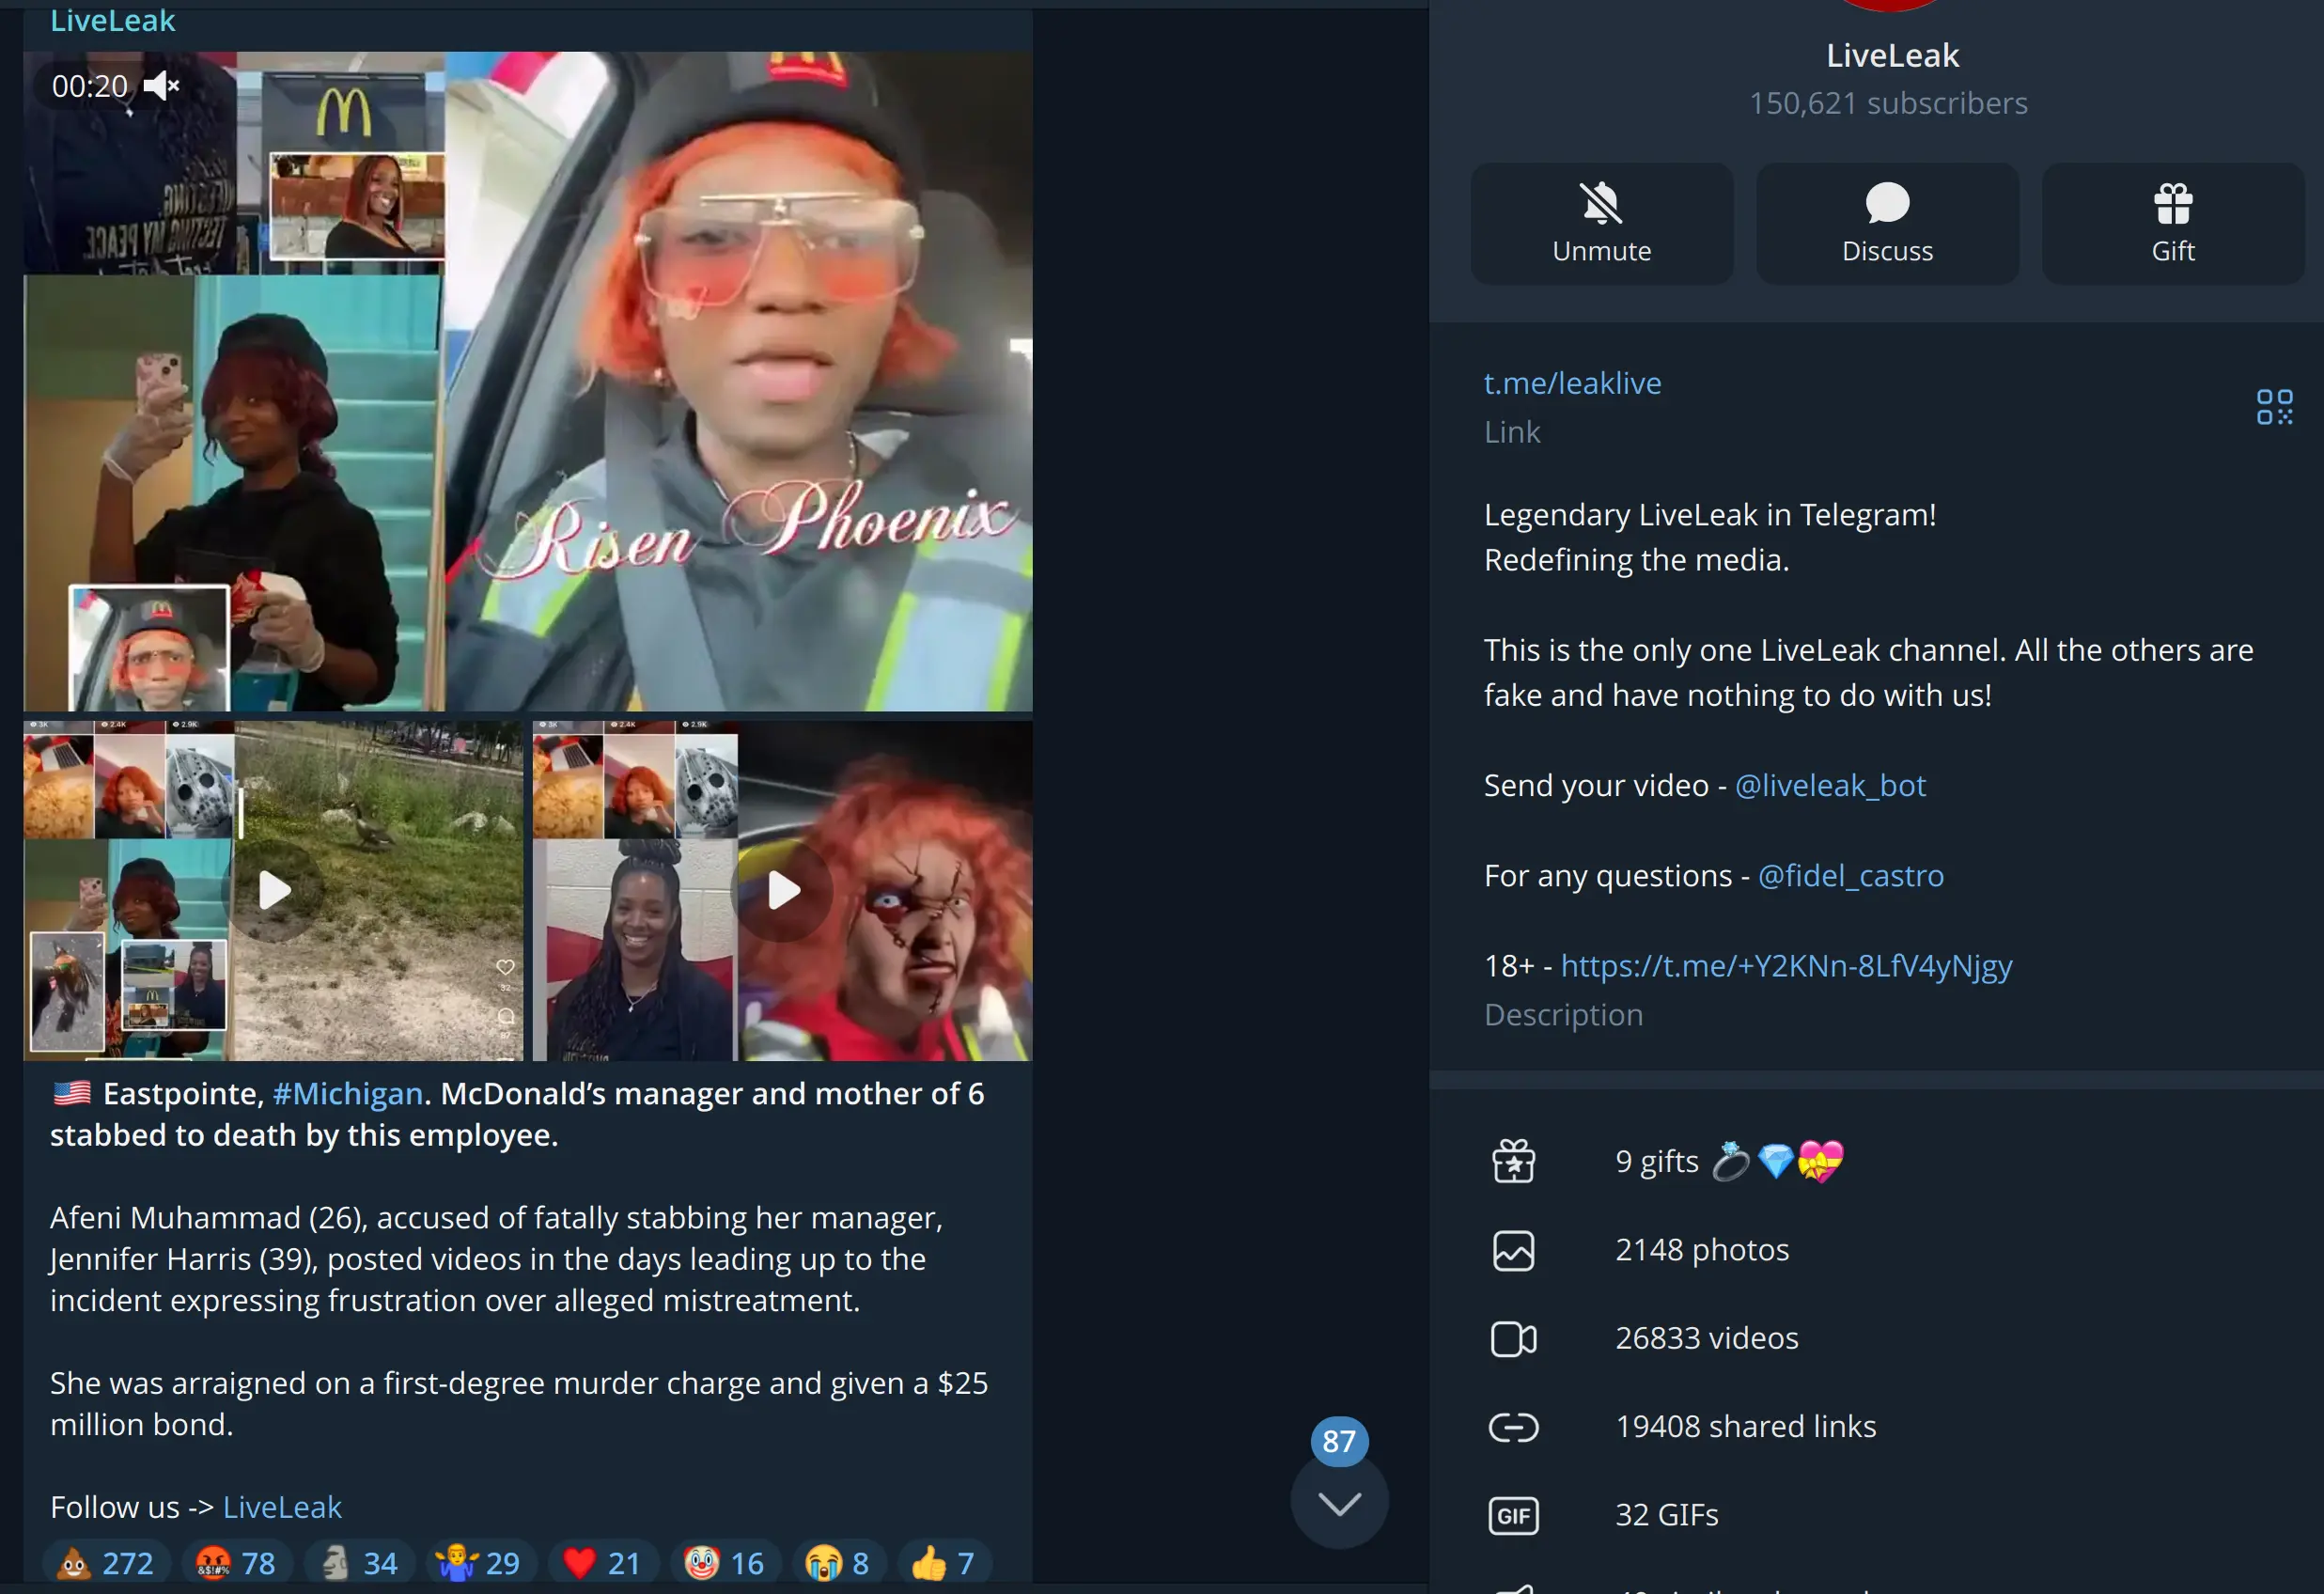Toggle the video mute speaker icon
Image resolution: width=2324 pixels, height=1594 pixels.
click(161, 86)
